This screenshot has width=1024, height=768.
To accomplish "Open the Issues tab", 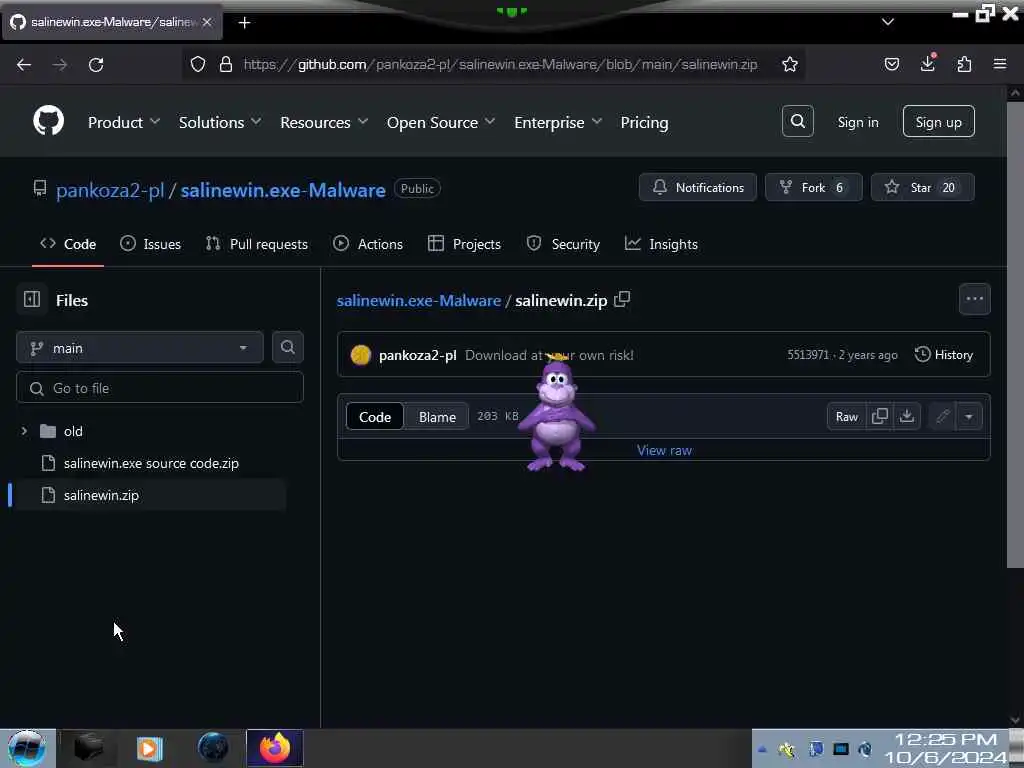I will pyautogui.click(x=151, y=244).
